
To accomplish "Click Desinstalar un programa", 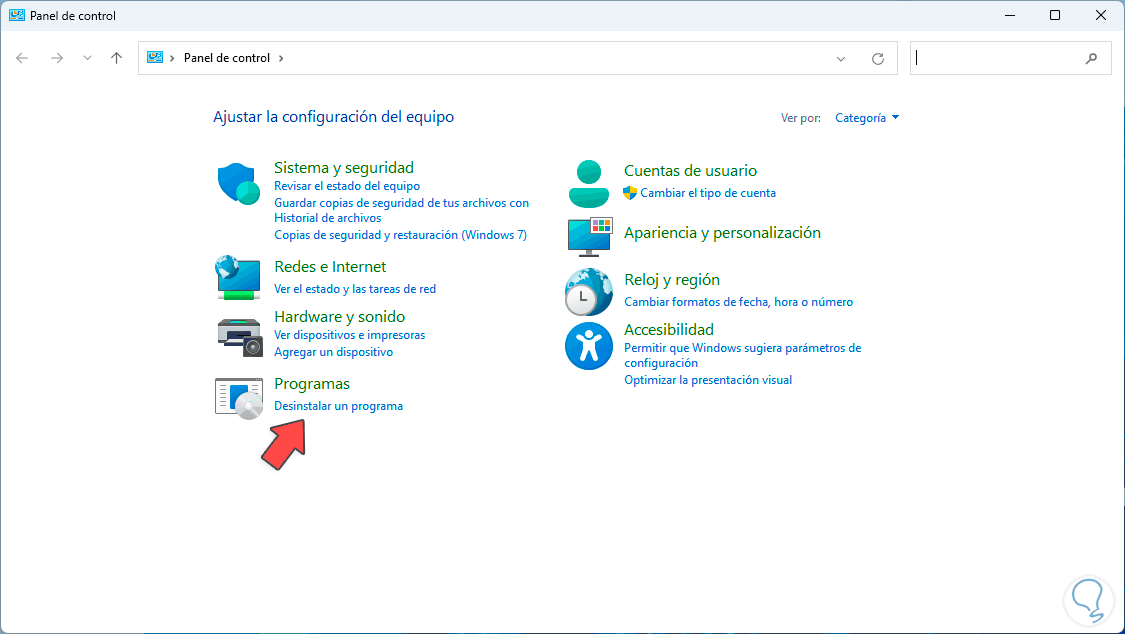I will point(338,406).
